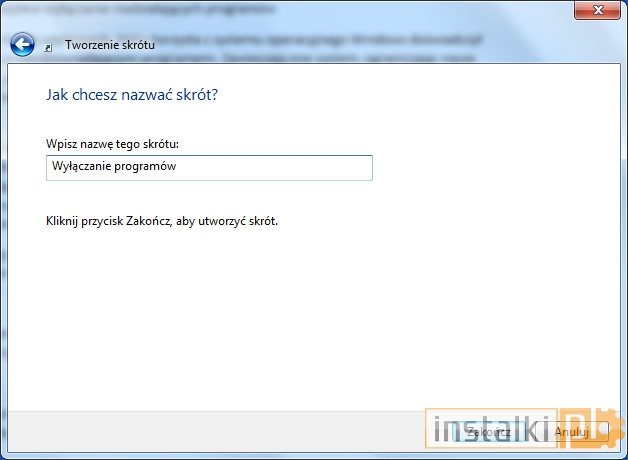
Task: Click the shortcut icon beside Tworzenie skrótu
Action: coord(50,46)
